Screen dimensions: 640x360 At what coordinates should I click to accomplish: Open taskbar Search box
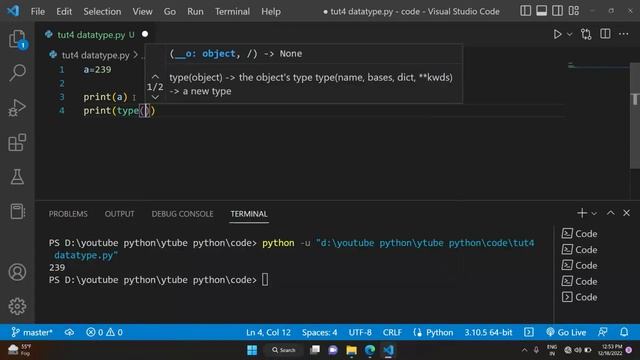tap(283, 350)
